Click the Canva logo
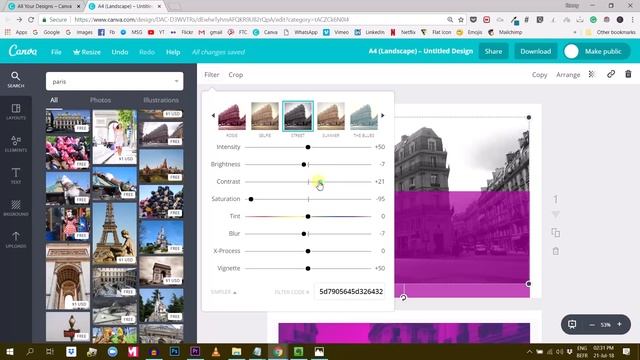The width and height of the screenshot is (640, 360). pyautogui.click(x=23, y=51)
